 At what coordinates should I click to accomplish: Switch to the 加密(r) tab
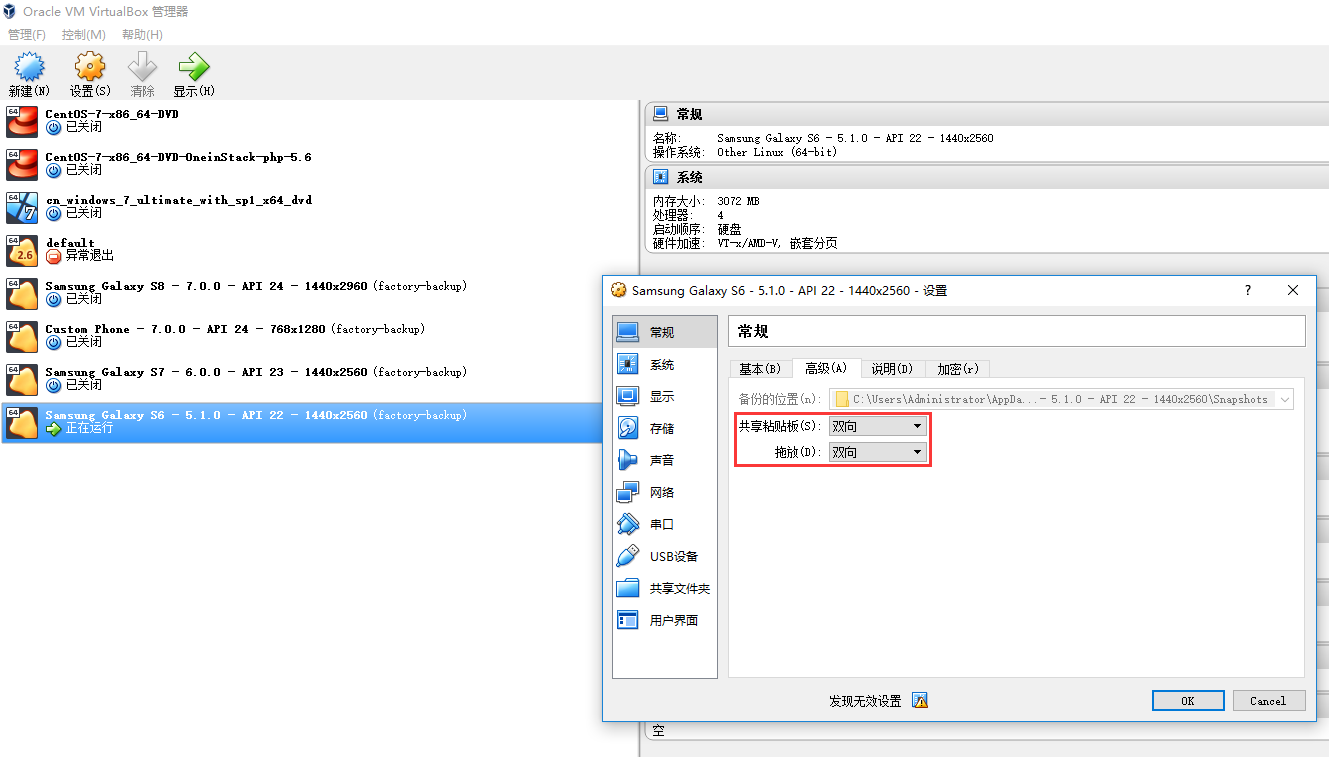click(957, 369)
